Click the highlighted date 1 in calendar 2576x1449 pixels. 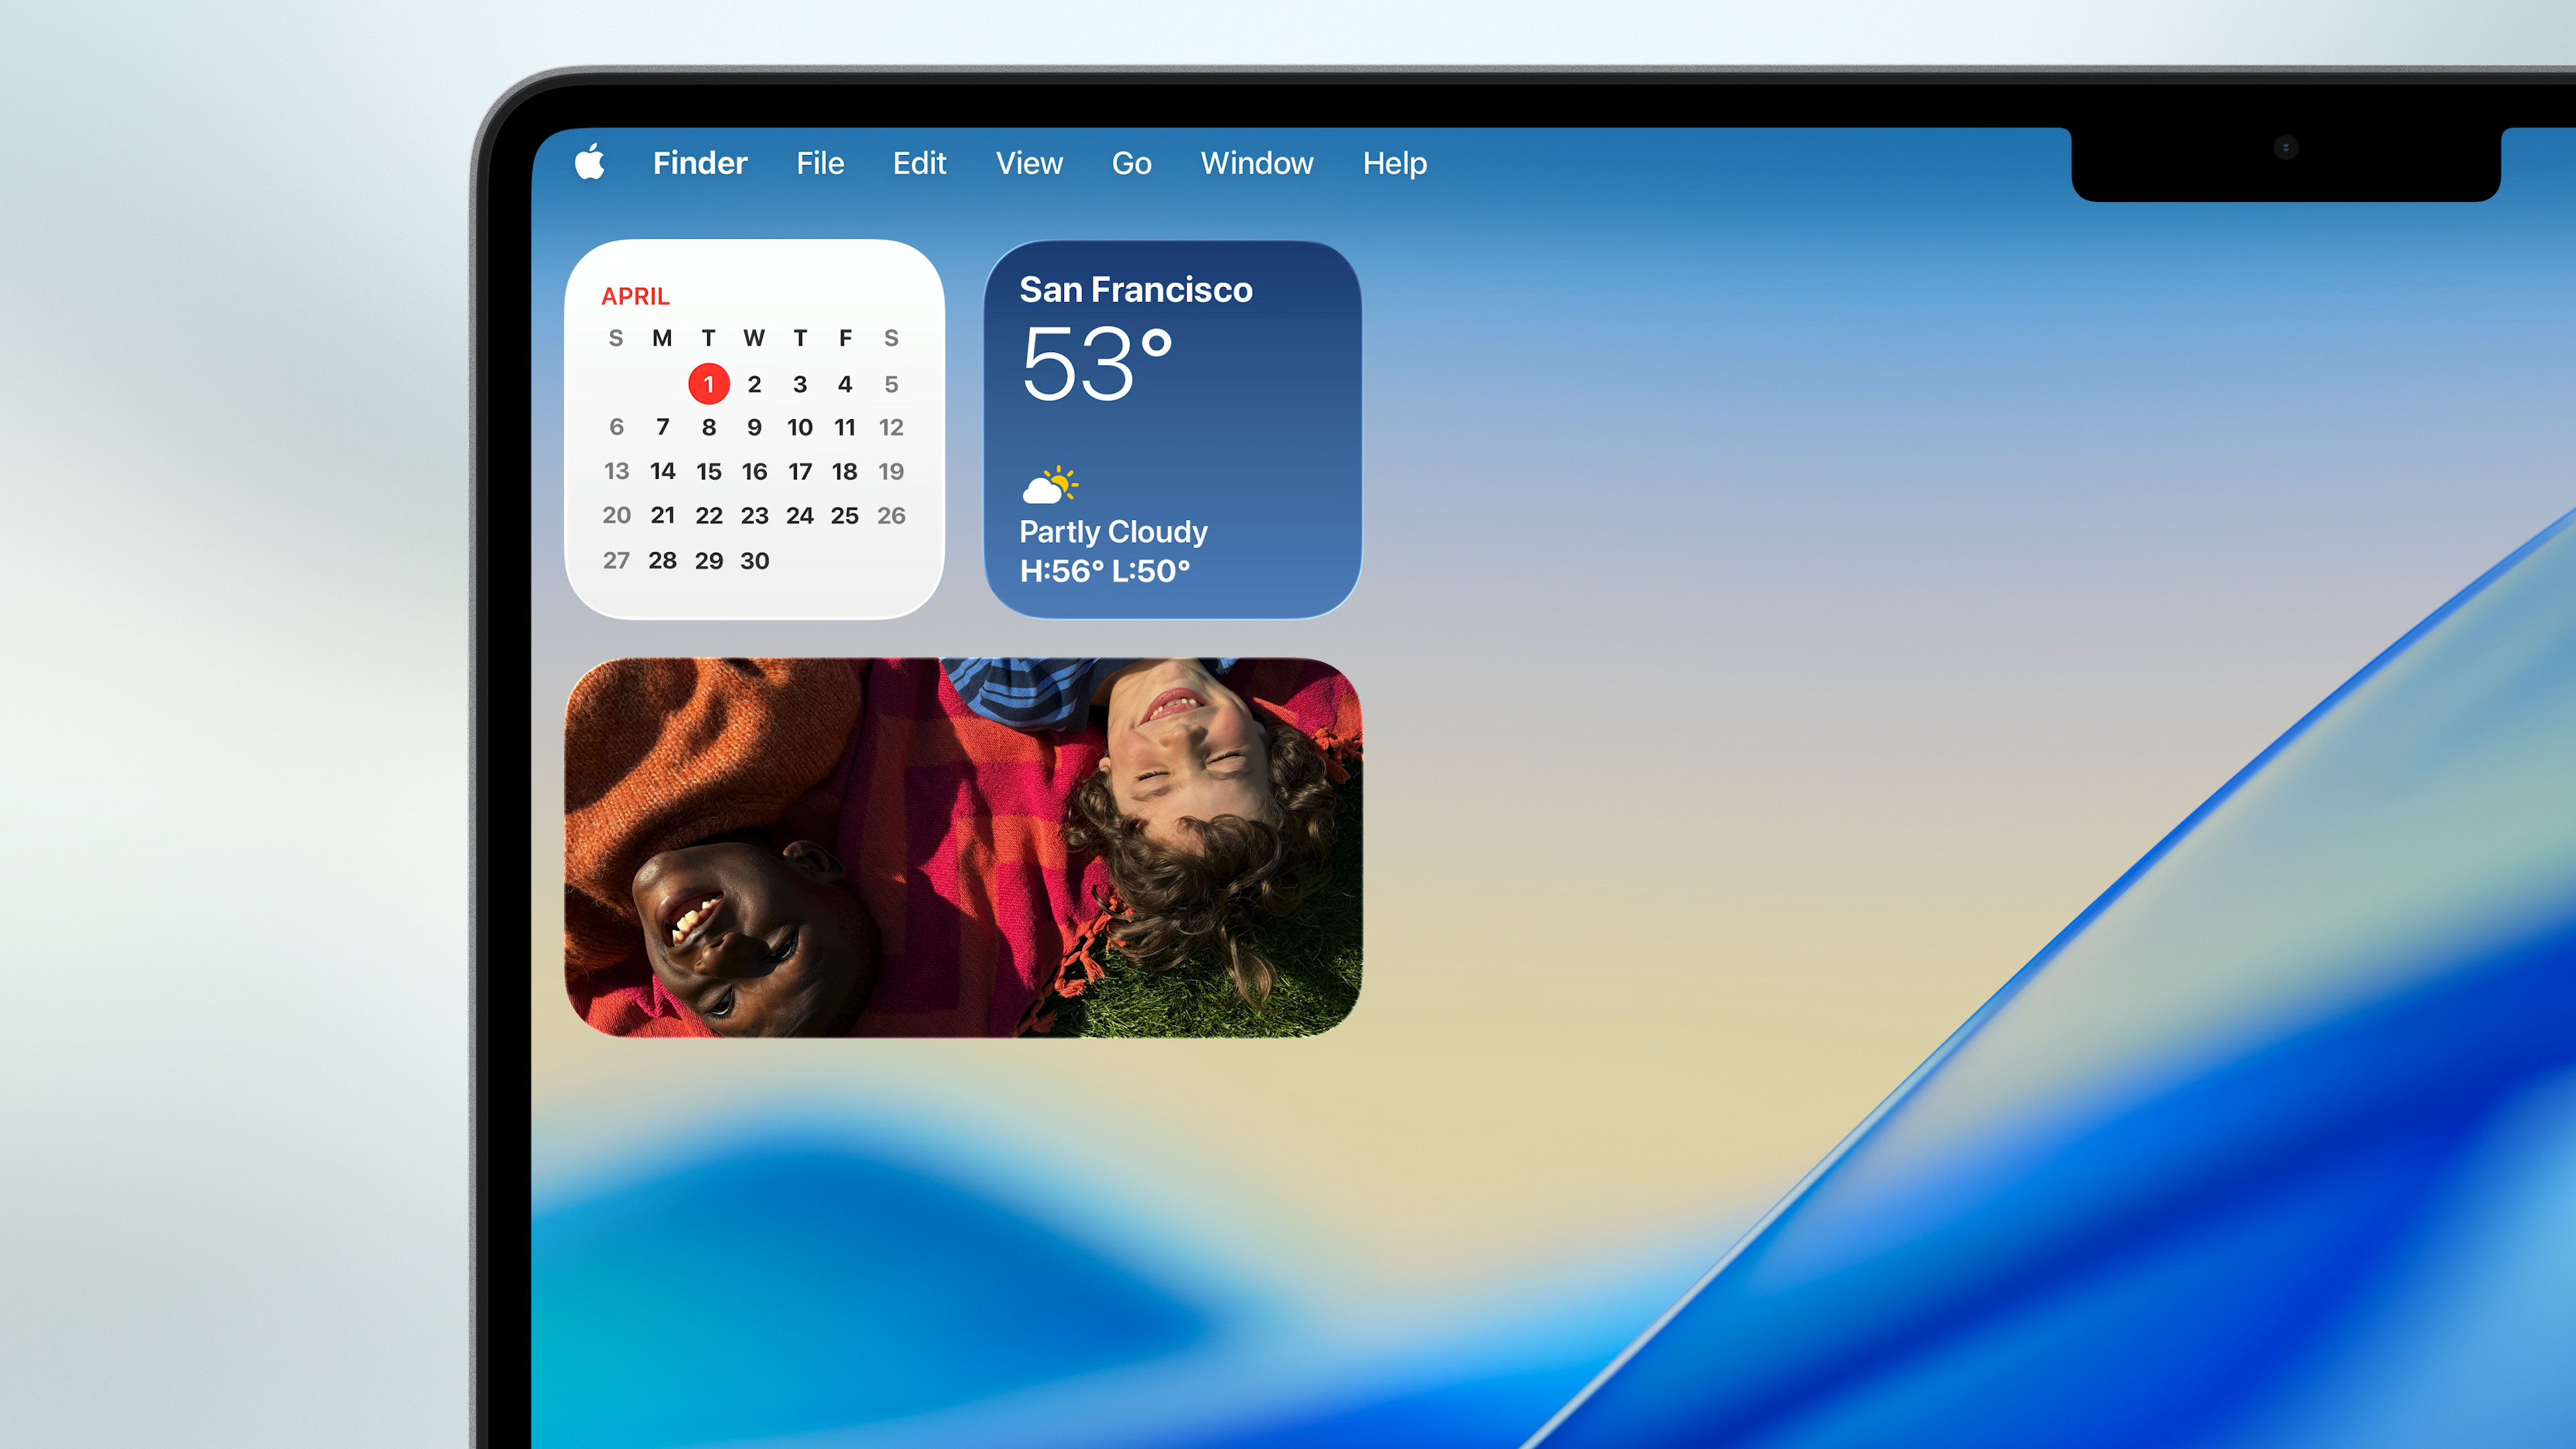pyautogui.click(x=708, y=384)
